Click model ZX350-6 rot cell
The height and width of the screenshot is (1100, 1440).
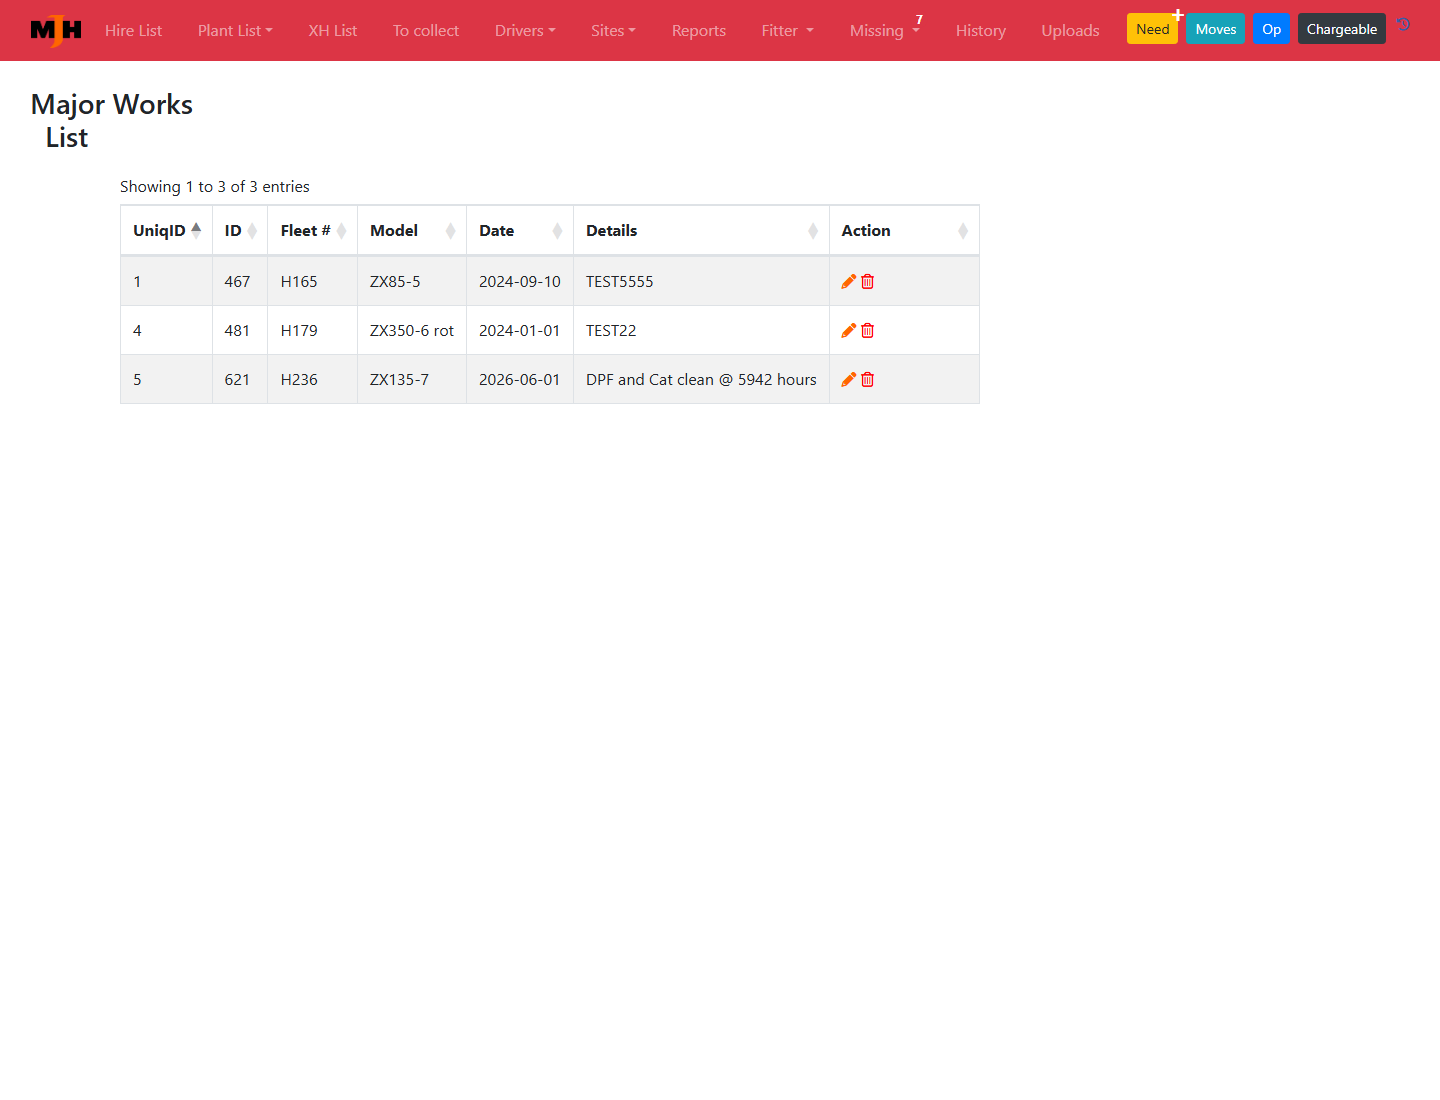pos(412,331)
